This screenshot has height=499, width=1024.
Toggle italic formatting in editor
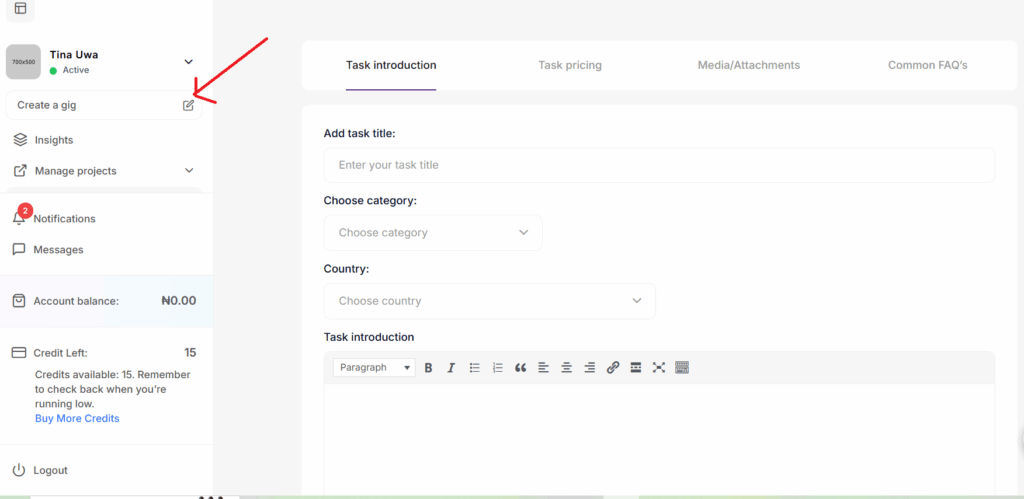[451, 368]
